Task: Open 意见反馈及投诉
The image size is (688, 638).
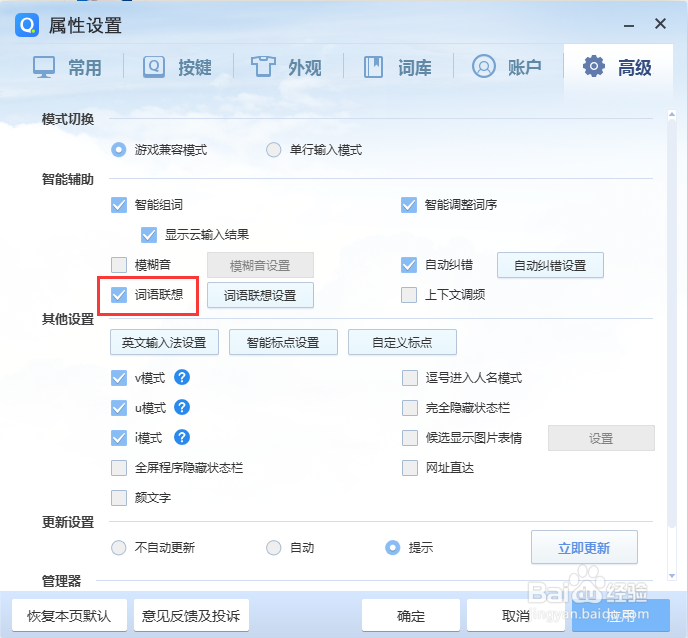Action: pos(191,616)
